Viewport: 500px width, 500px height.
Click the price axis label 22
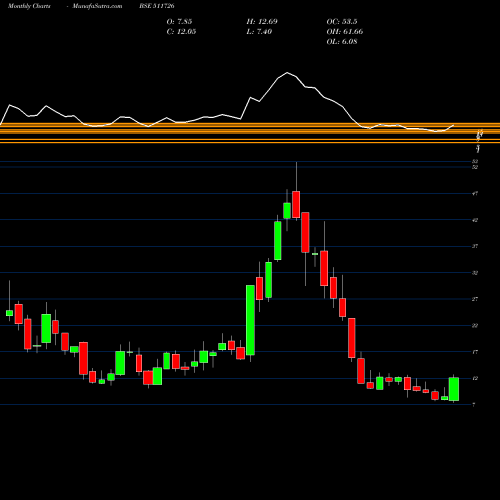[475, 325]
